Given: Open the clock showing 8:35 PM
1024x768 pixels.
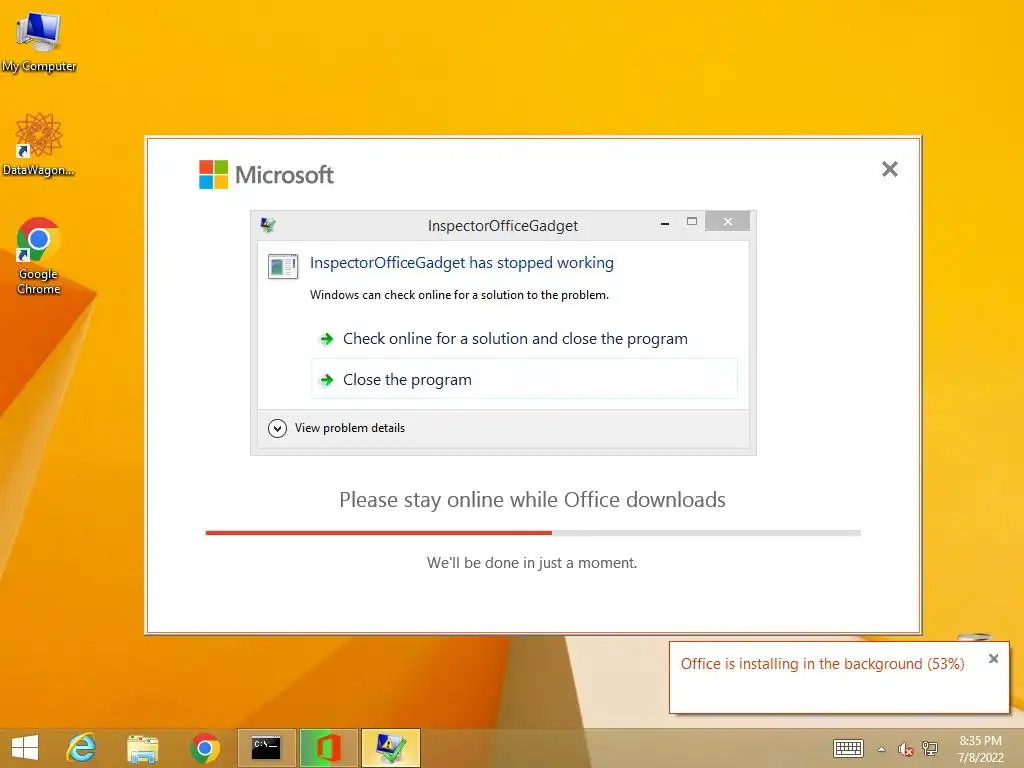Looking at the screenshot, I should (x=980, y=748).
